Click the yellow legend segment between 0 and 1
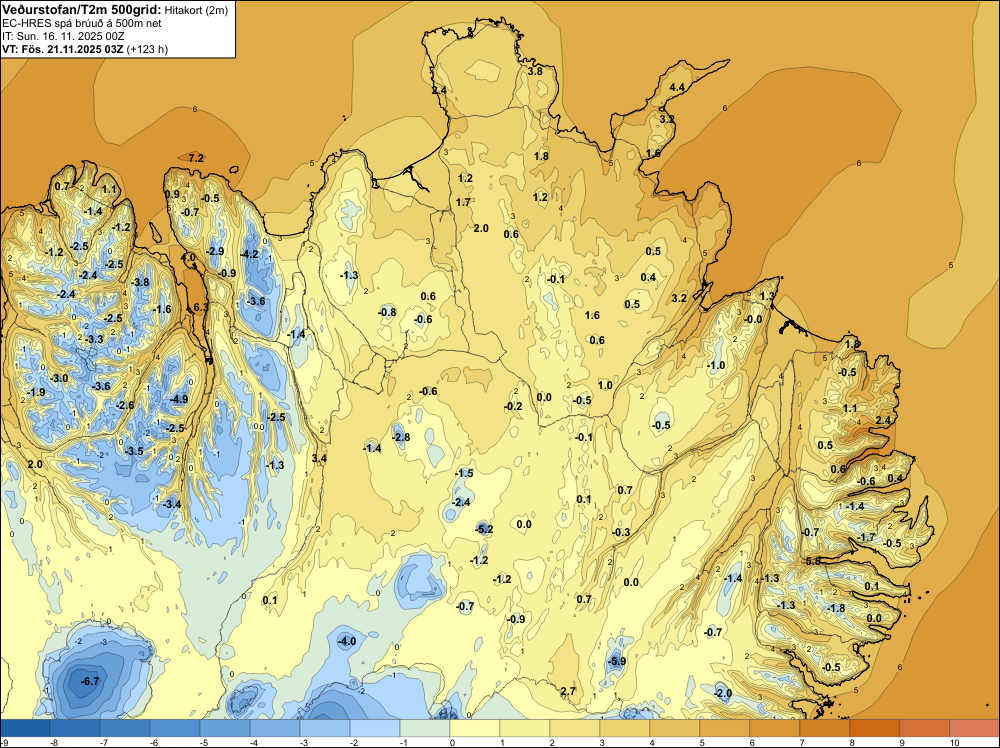 [x=474, y=728]
